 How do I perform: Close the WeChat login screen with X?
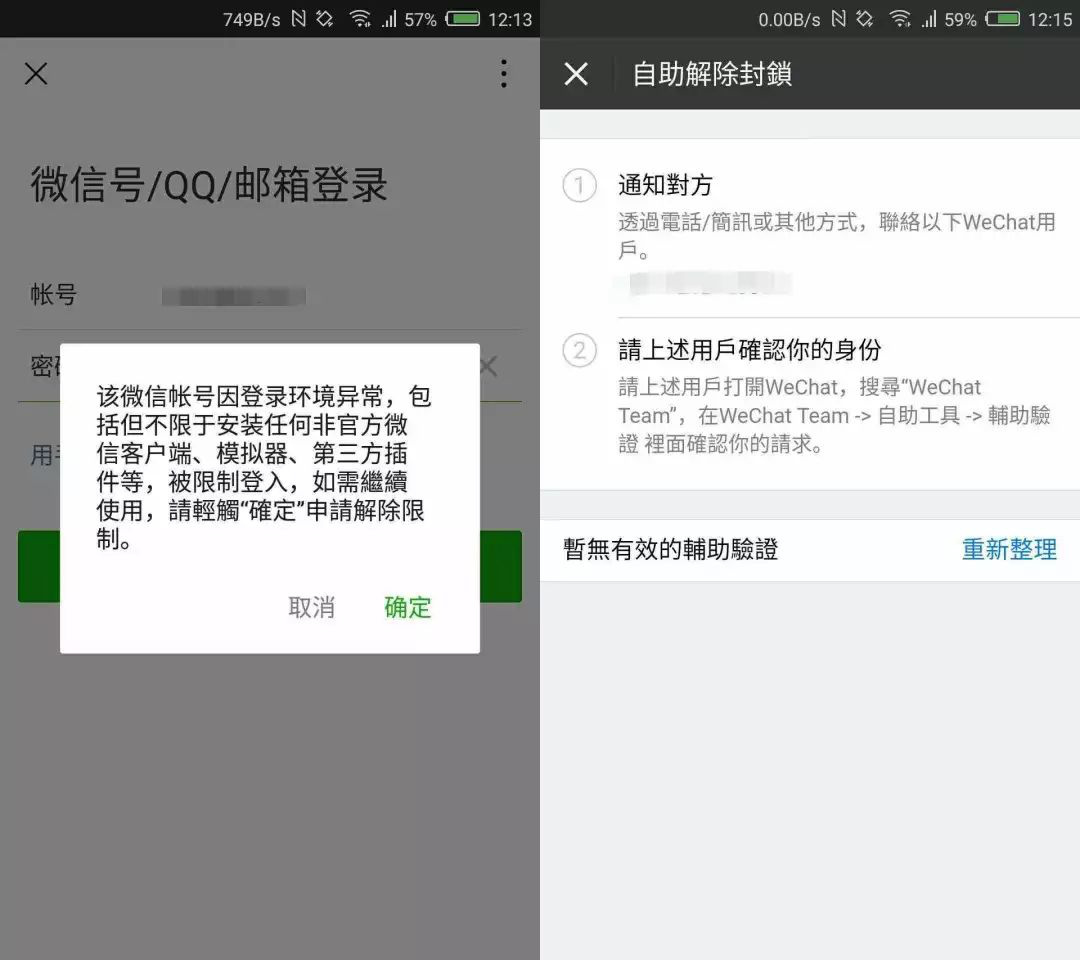point(36,74)
